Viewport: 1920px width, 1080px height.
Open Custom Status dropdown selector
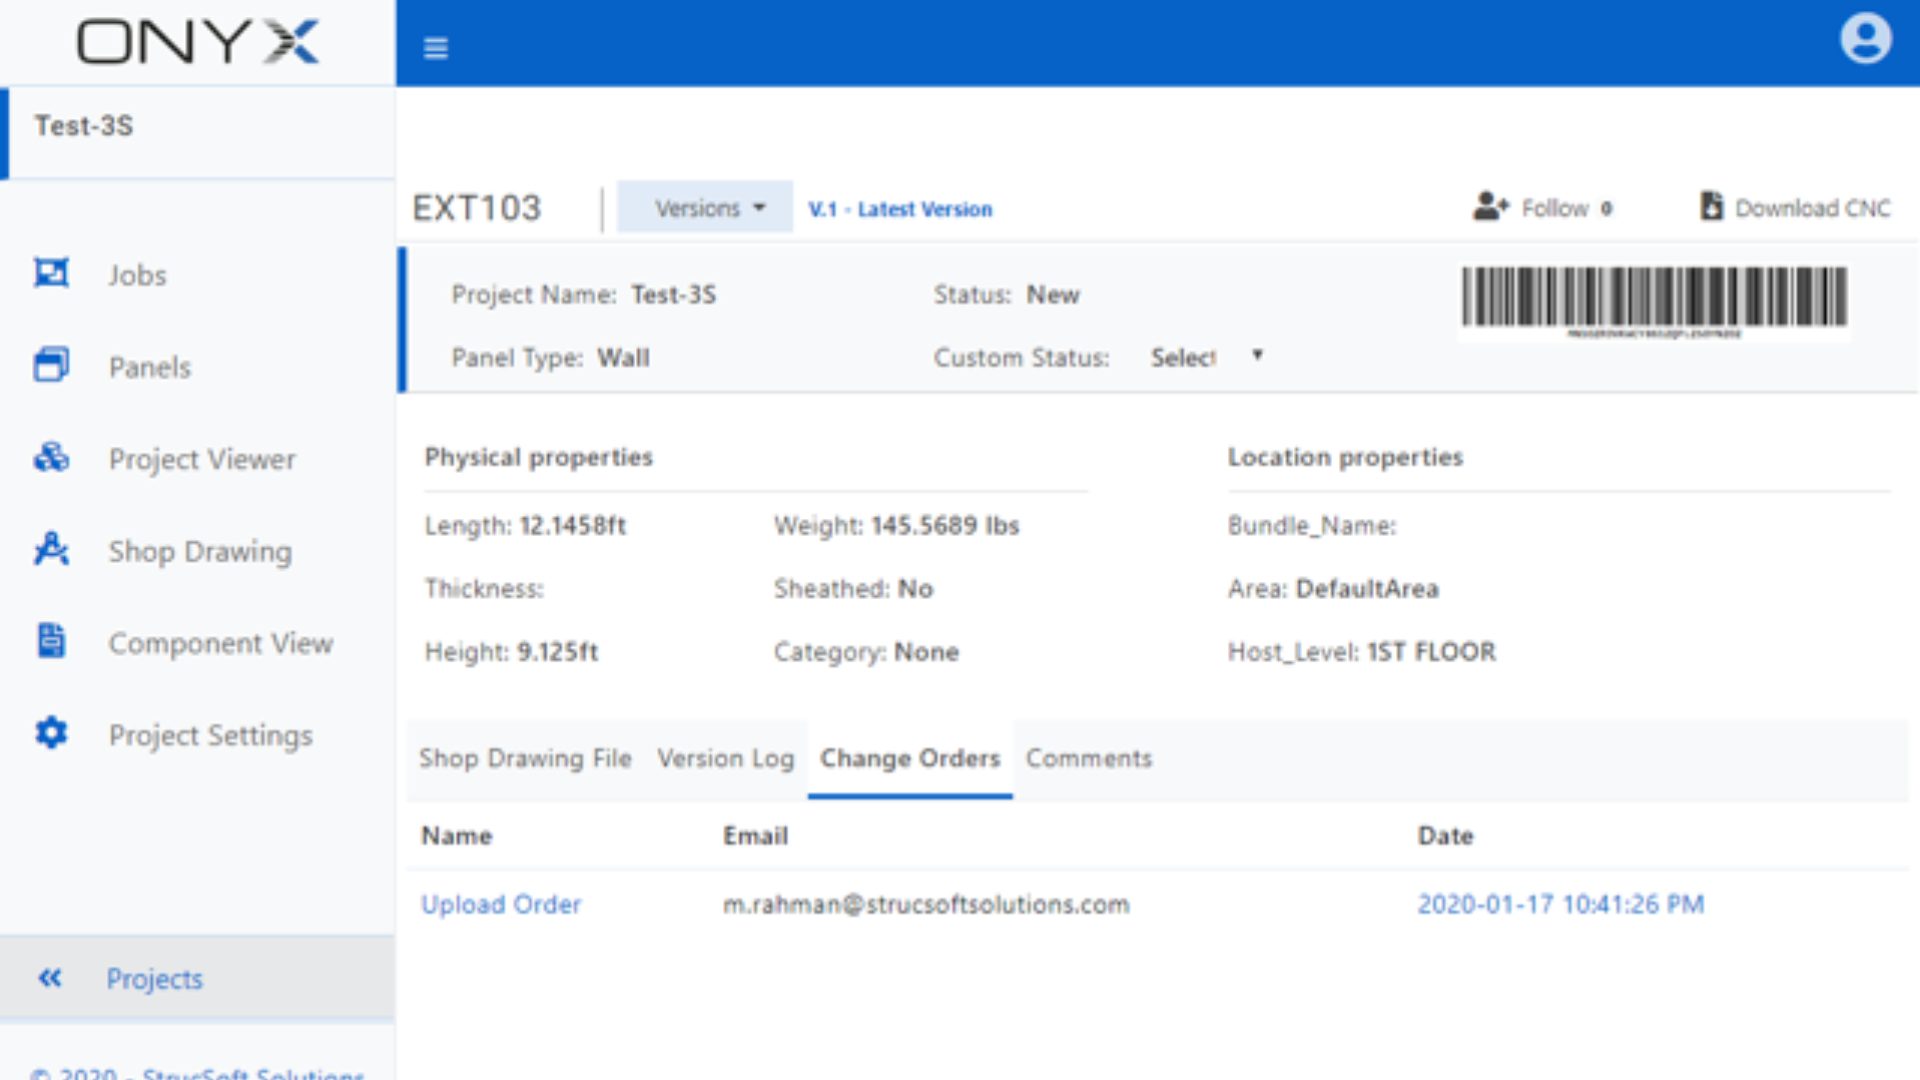point(1204,356)
